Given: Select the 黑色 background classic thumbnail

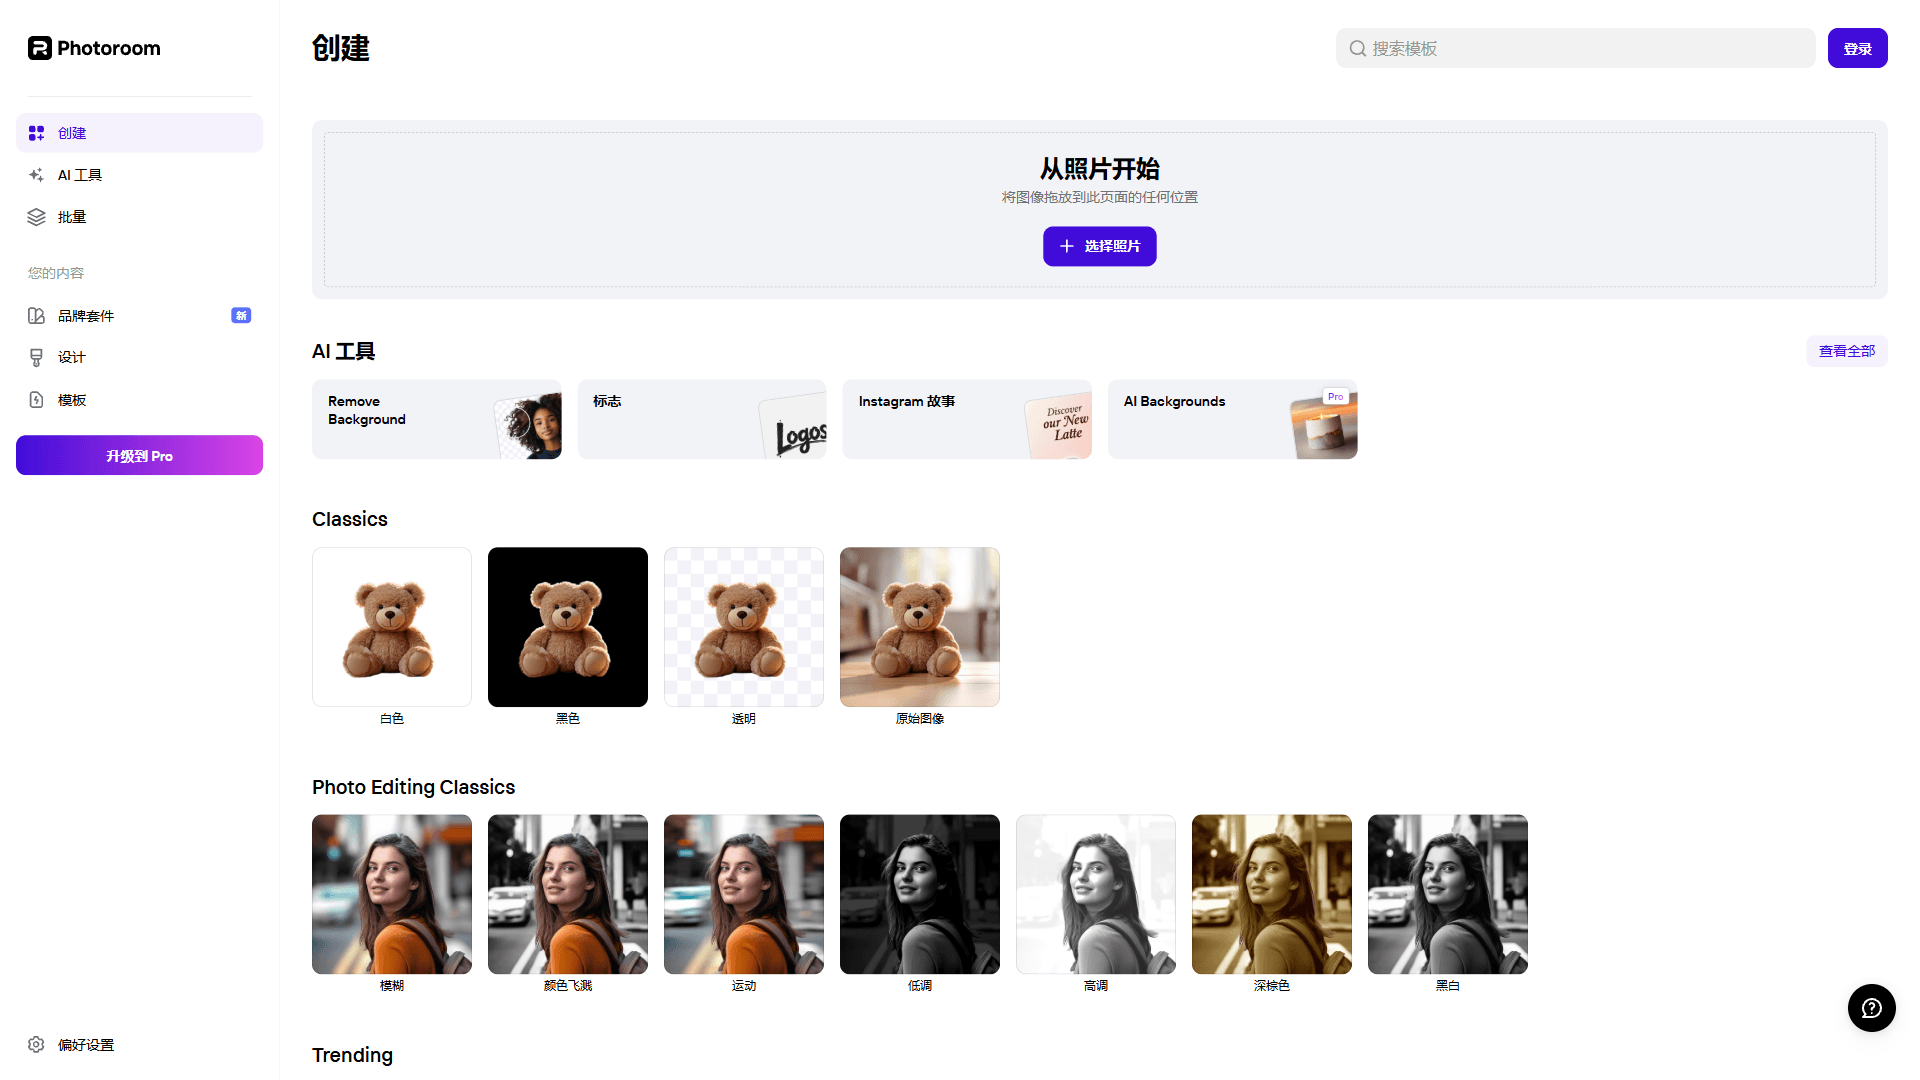Looking at the screenshot, I should (x=567, y=626).
